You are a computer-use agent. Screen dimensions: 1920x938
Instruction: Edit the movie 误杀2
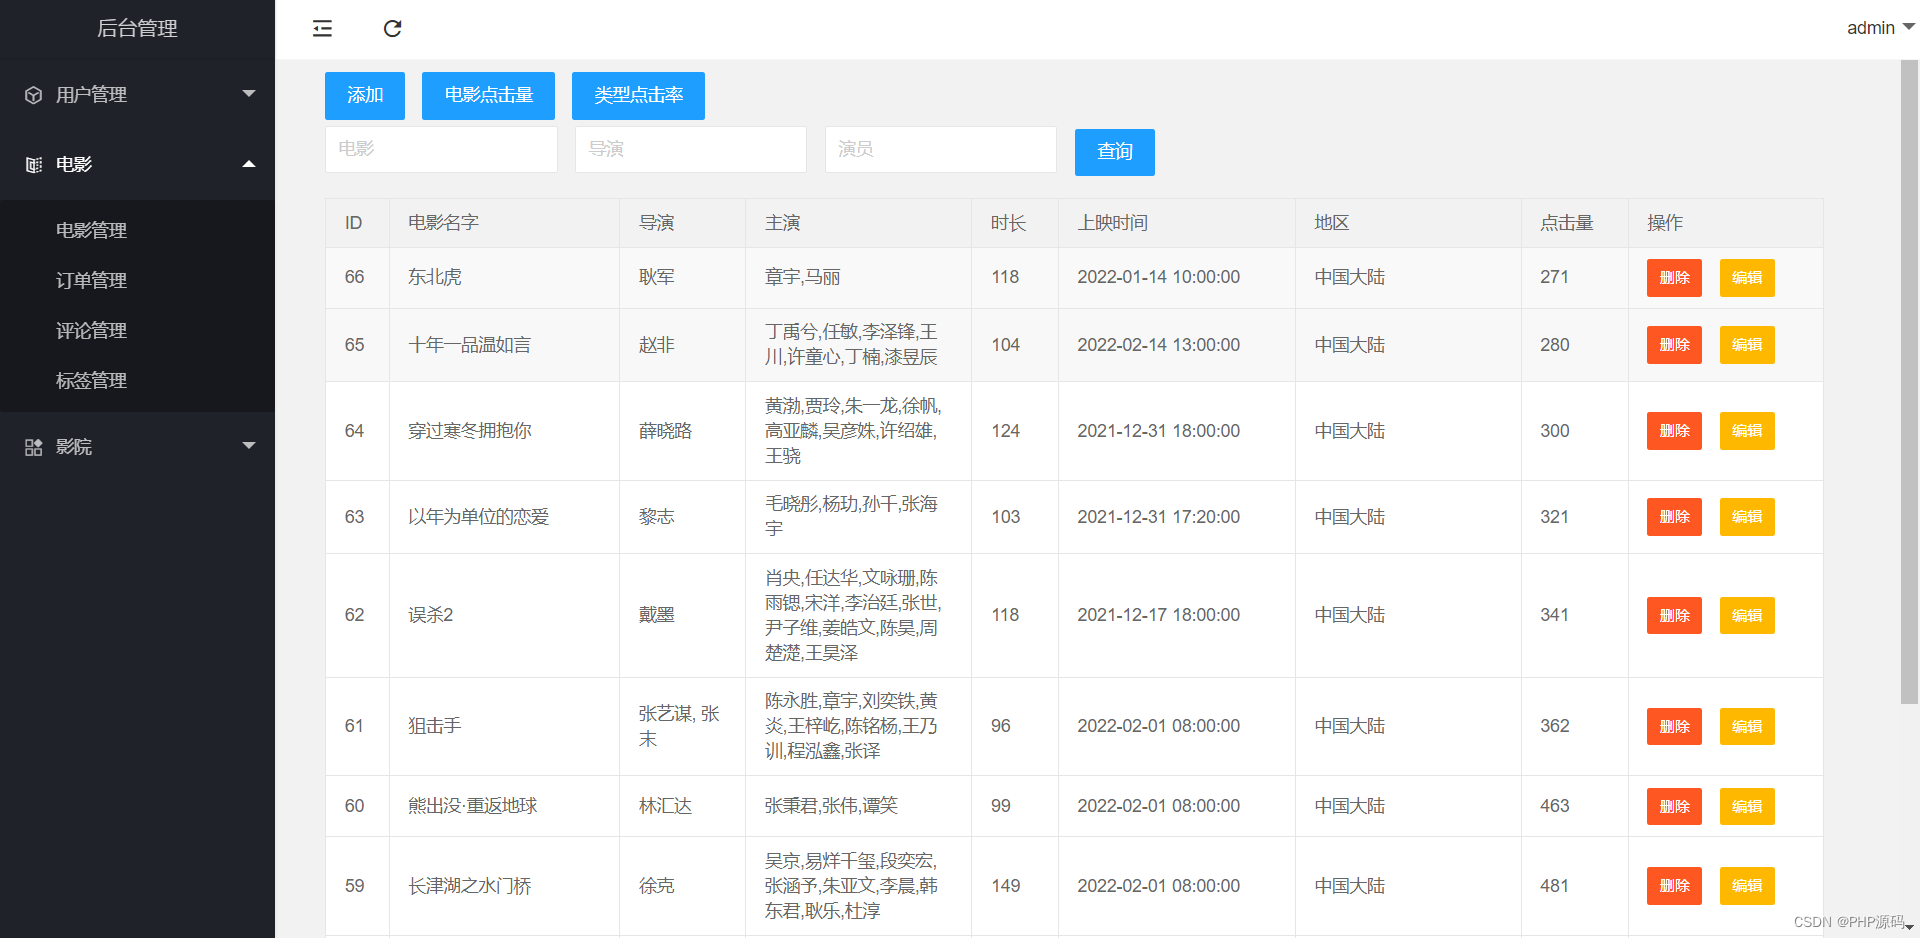click(x=1747, y=616)
